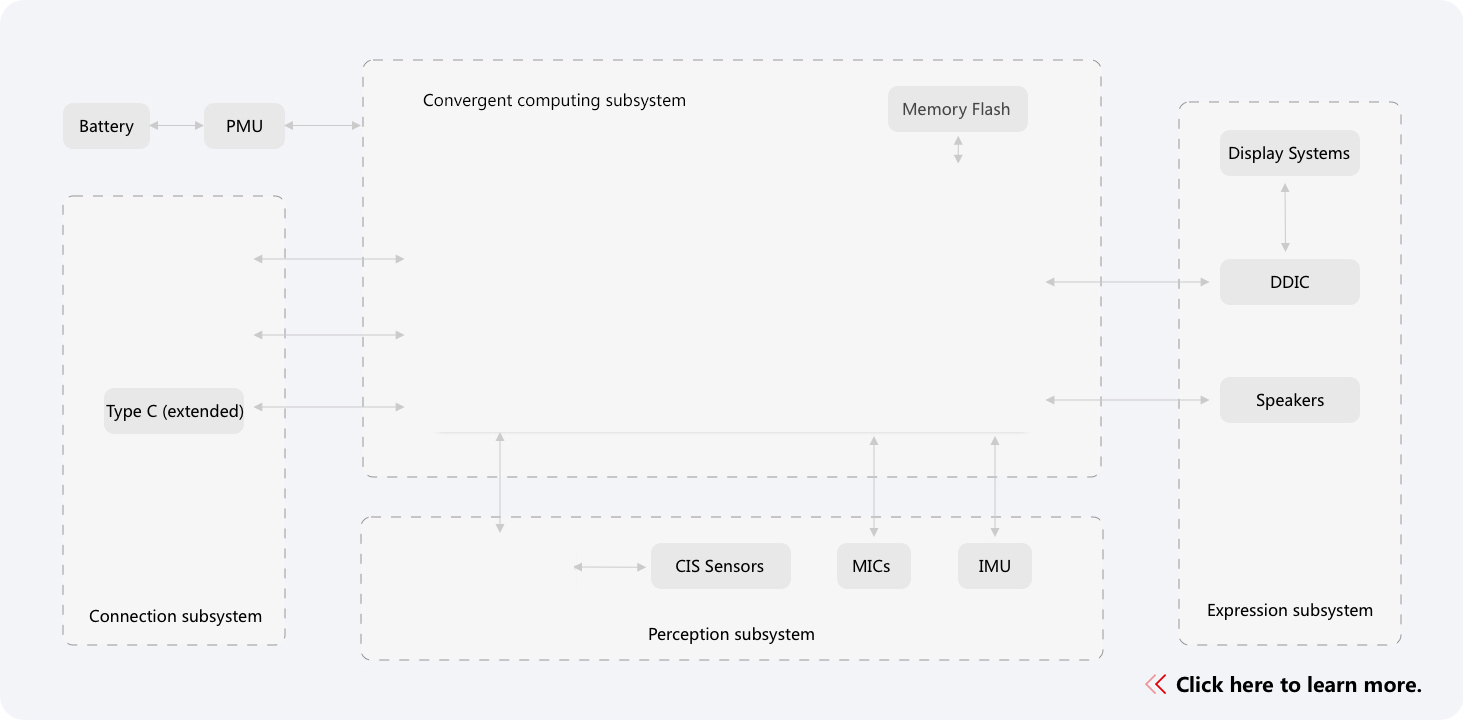Click the arrow between Battery and PMU
The width and height of the screenshot is (1463, 720).
tap(177, 126)
